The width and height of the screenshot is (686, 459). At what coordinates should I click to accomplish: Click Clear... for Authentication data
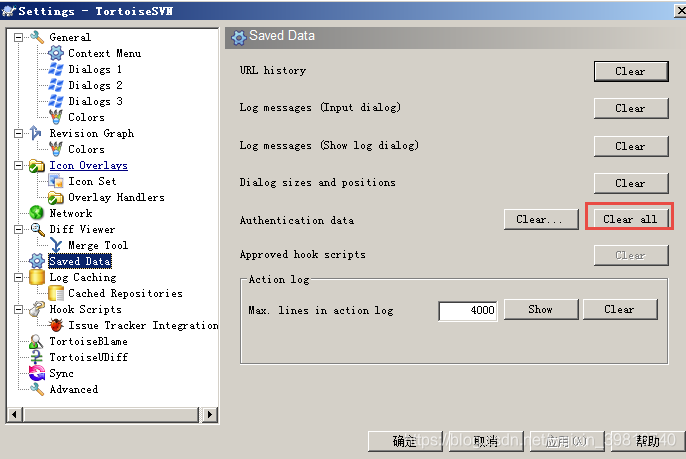pyautogui.click(x=541, y=219)
